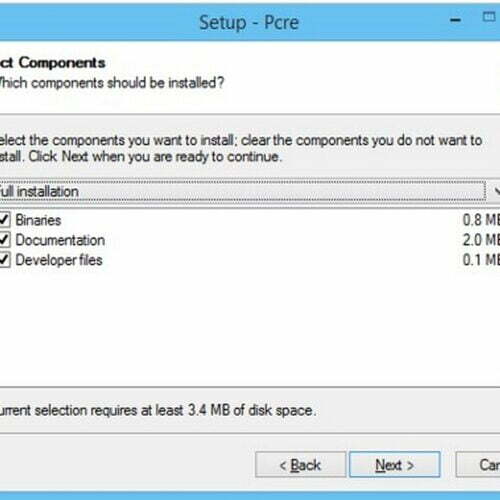
Task: Uncheck the Developer files checkbox
Action: pos(4,260)
